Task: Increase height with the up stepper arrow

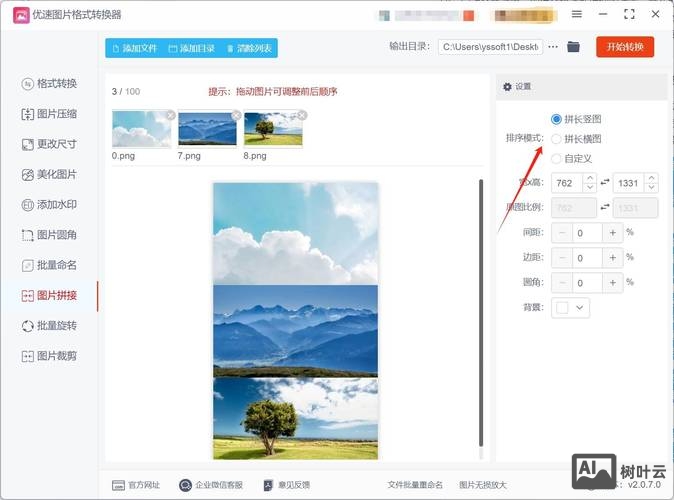Action: 652,178
